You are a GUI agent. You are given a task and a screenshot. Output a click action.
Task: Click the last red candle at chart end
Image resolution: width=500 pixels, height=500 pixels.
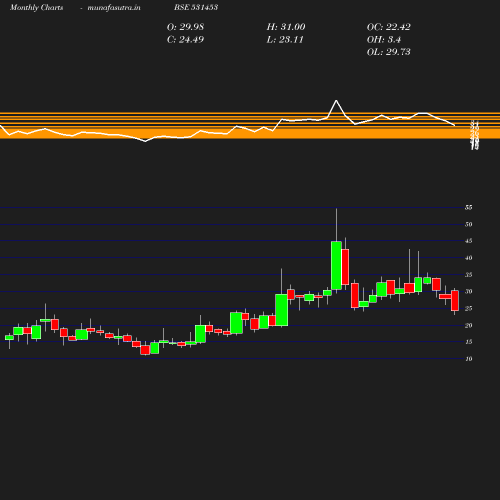(455, 301)
